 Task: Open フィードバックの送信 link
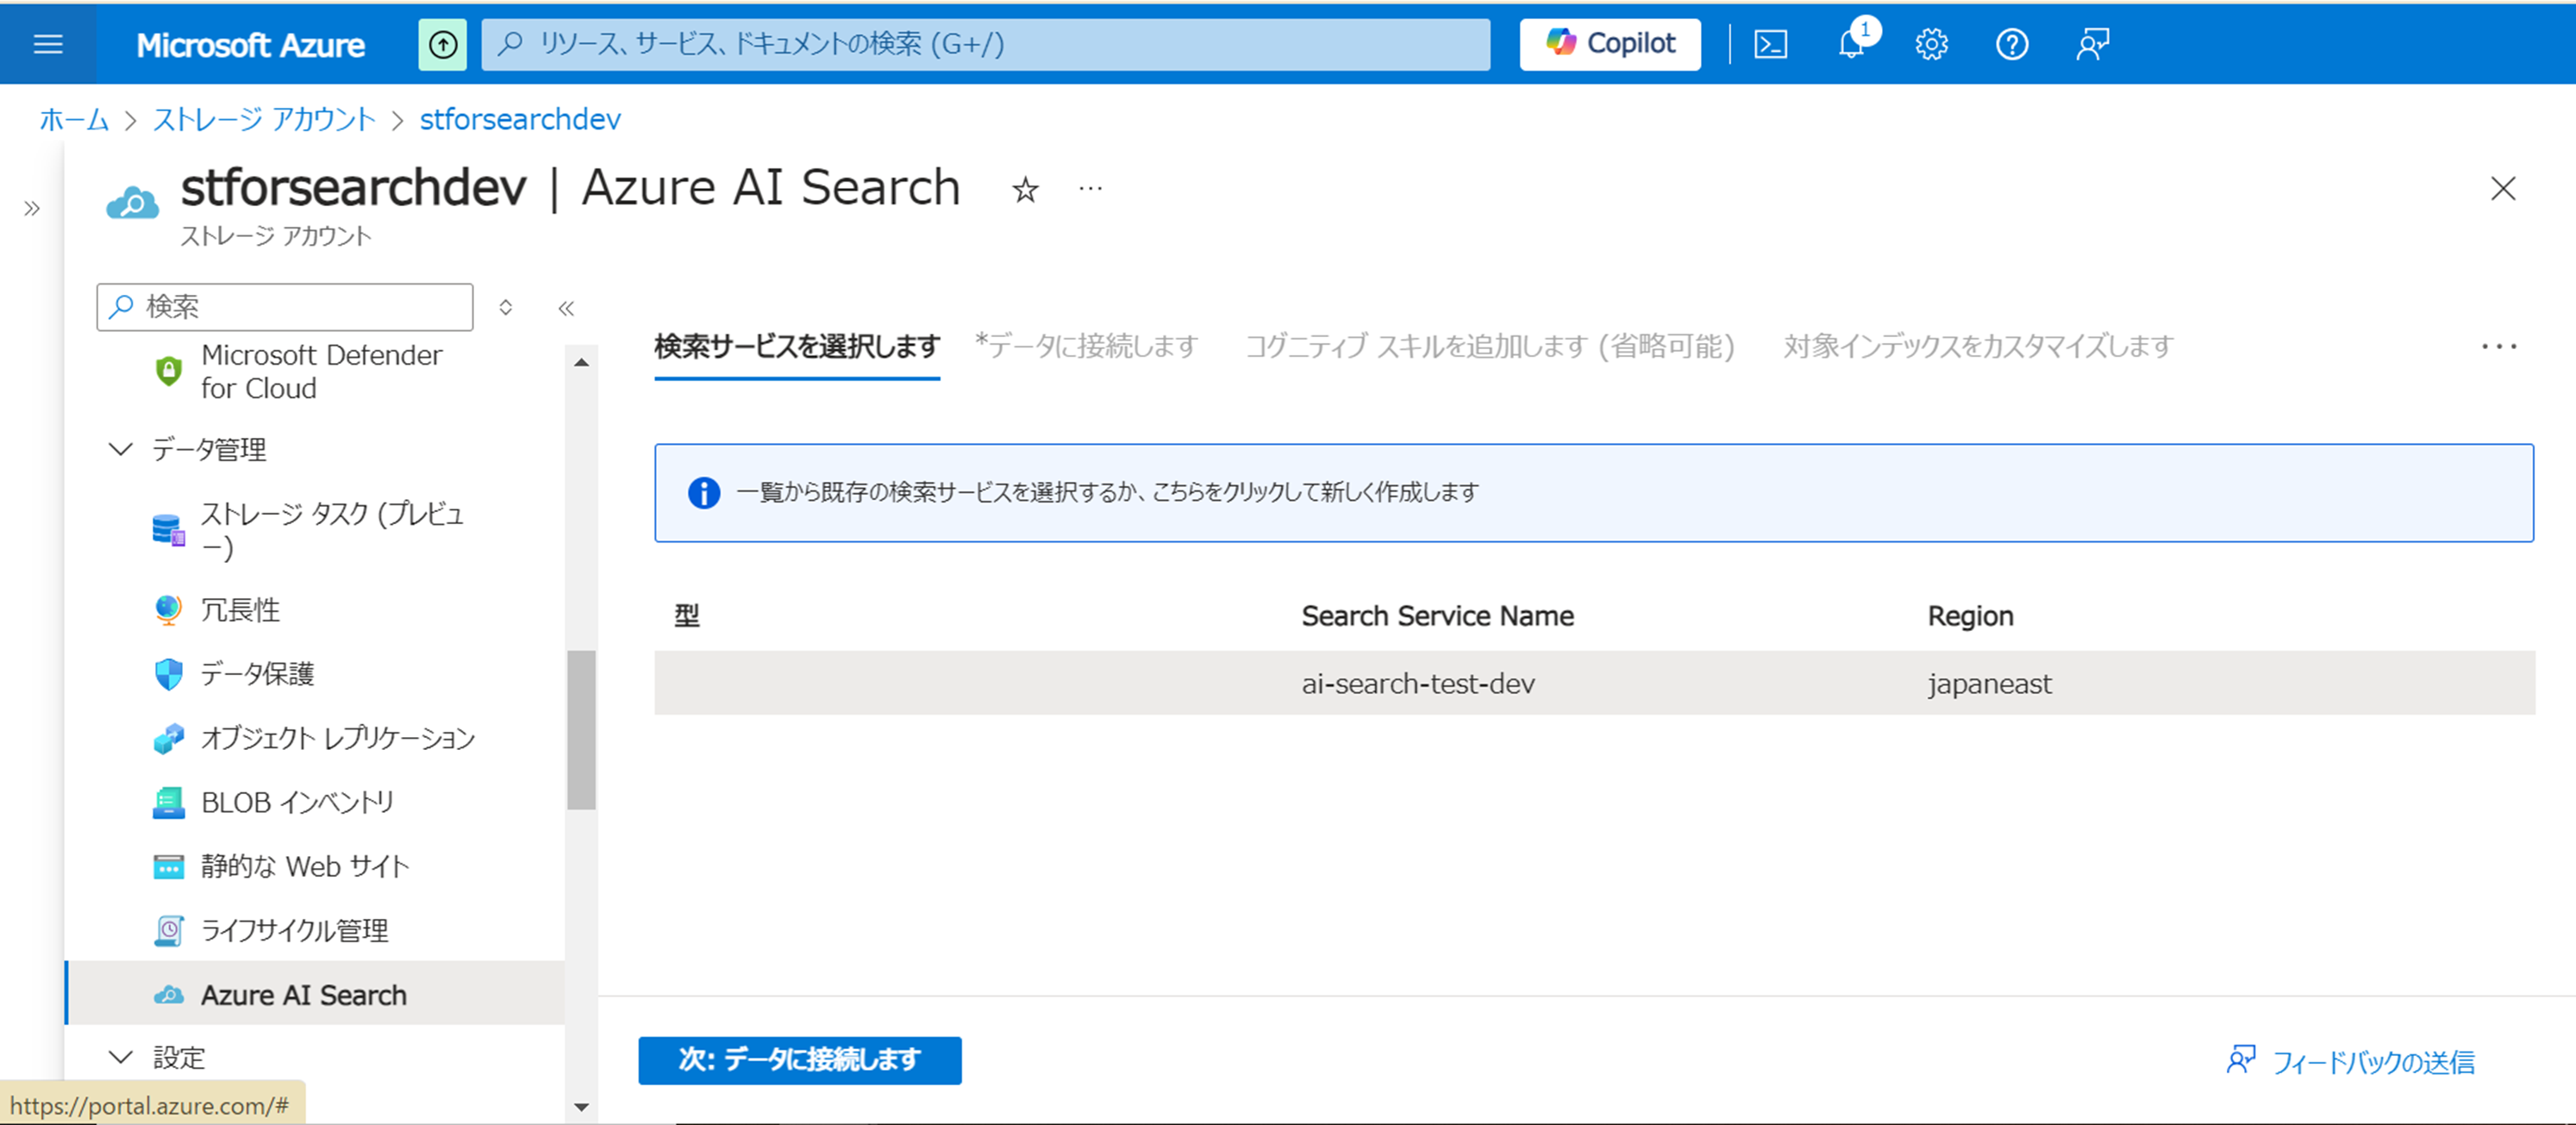[2351, 1061]
